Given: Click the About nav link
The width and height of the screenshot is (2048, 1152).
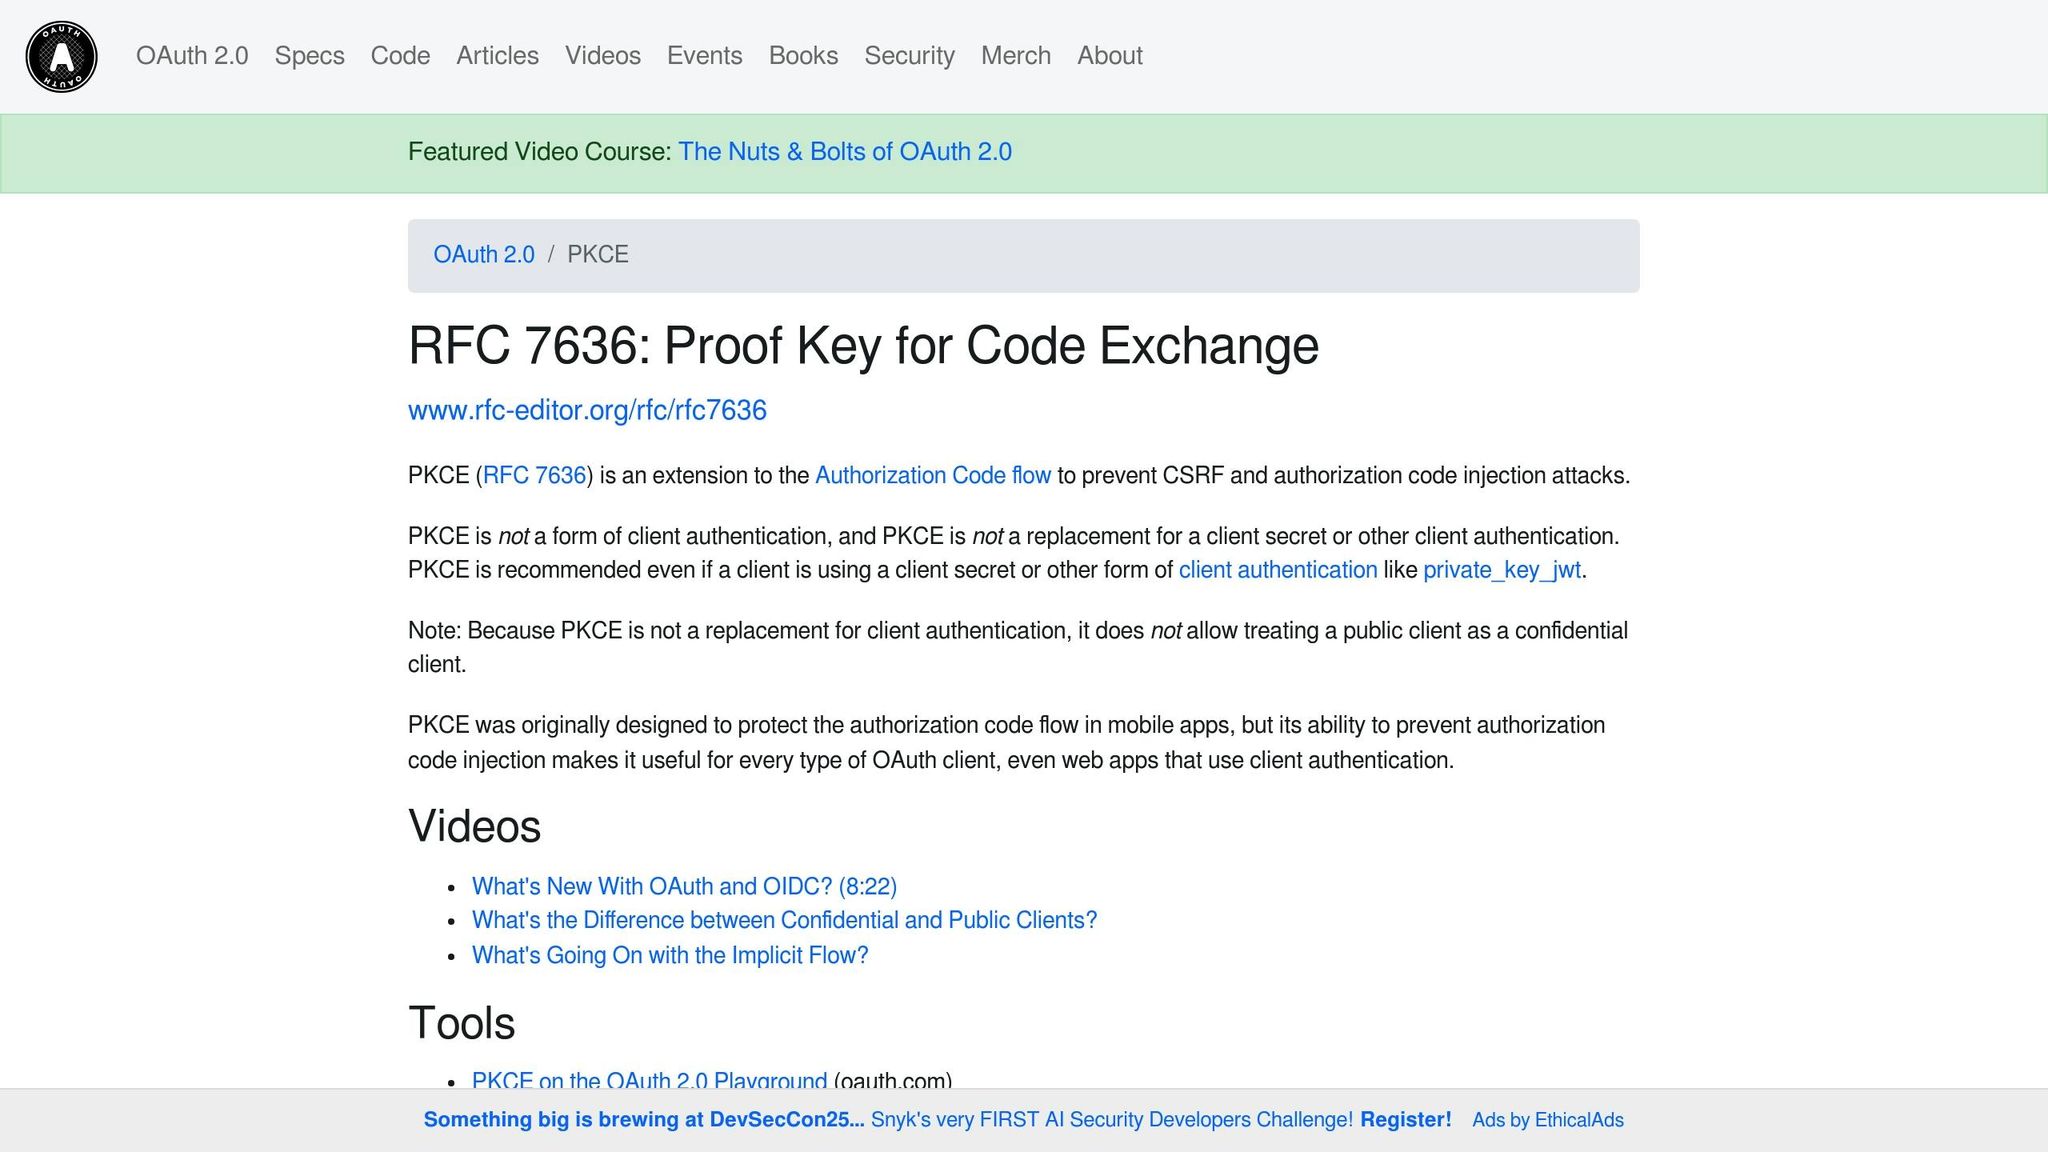Looking at the screenshot, I should click(1109, 56).
